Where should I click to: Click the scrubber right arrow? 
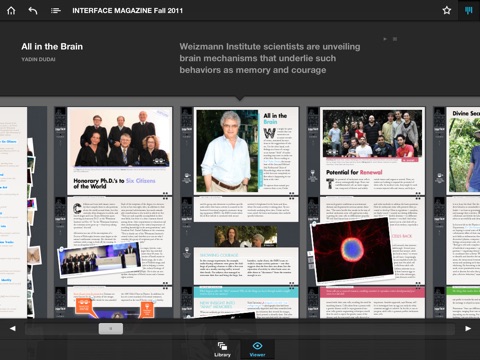[468, 329]
